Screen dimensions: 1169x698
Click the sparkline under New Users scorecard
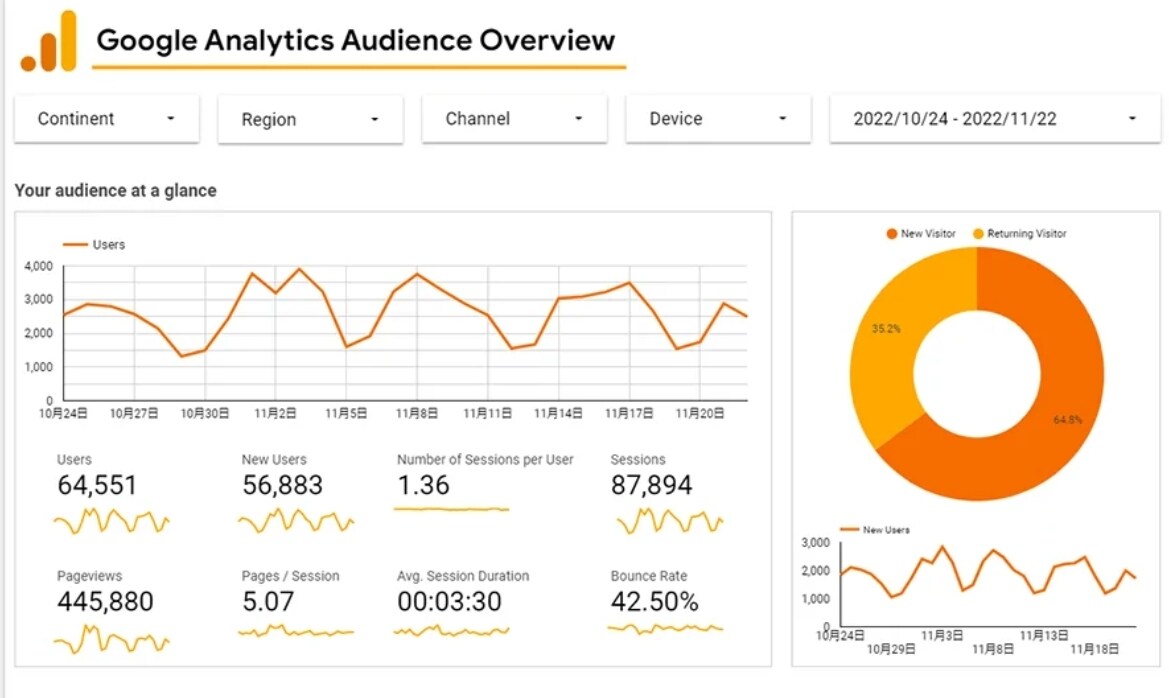296,521
